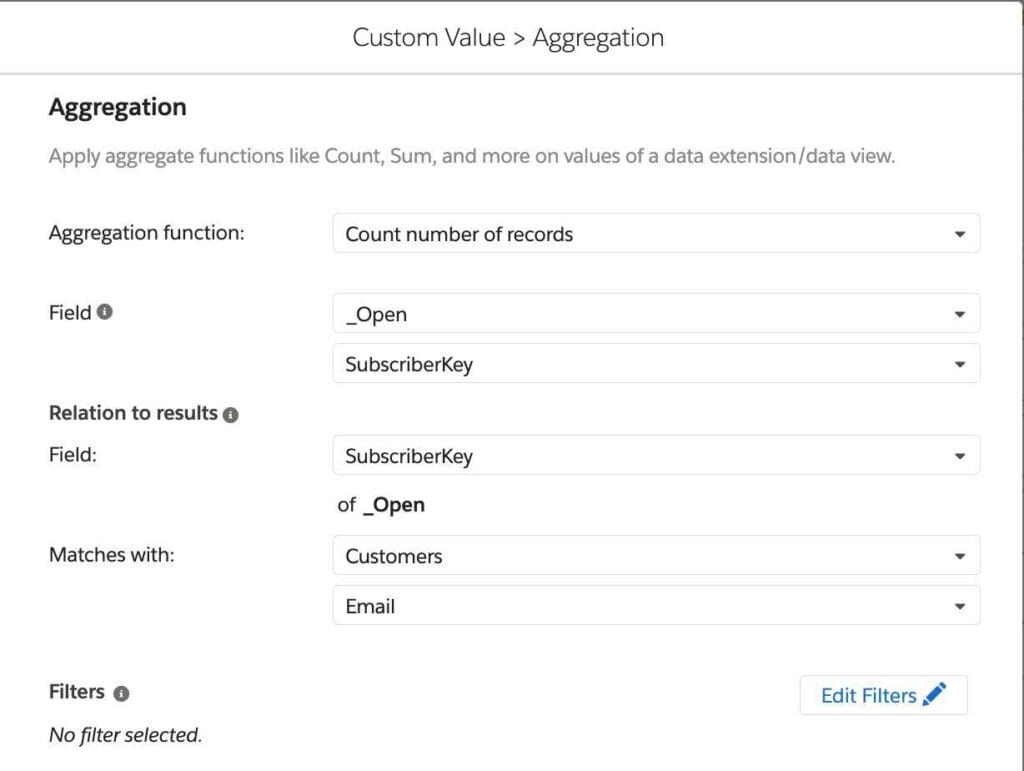Open the relation Field dropdown showing SubscriberKey

point(656,455)
